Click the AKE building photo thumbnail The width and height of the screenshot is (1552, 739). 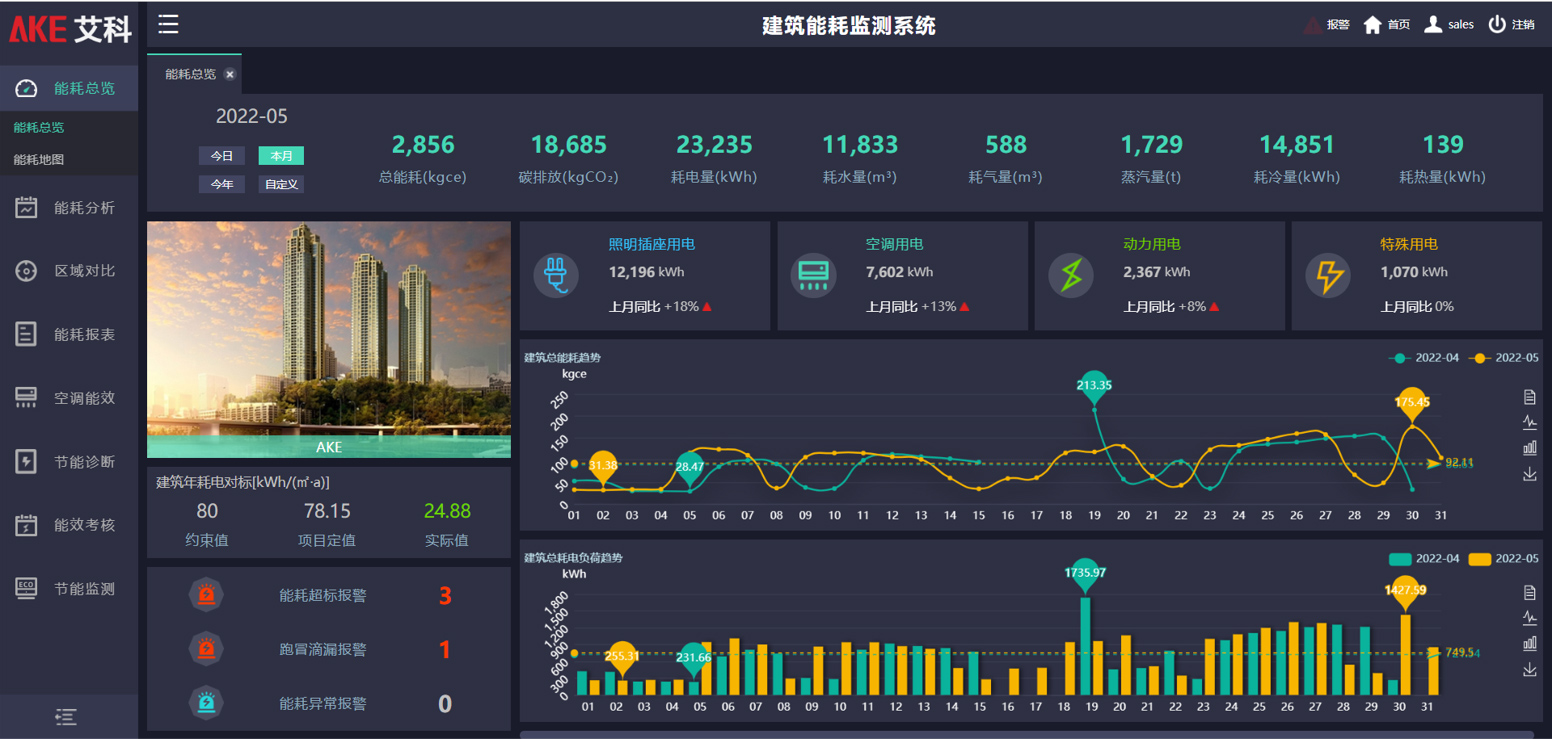pyautogui.click(x=328, y=338)
